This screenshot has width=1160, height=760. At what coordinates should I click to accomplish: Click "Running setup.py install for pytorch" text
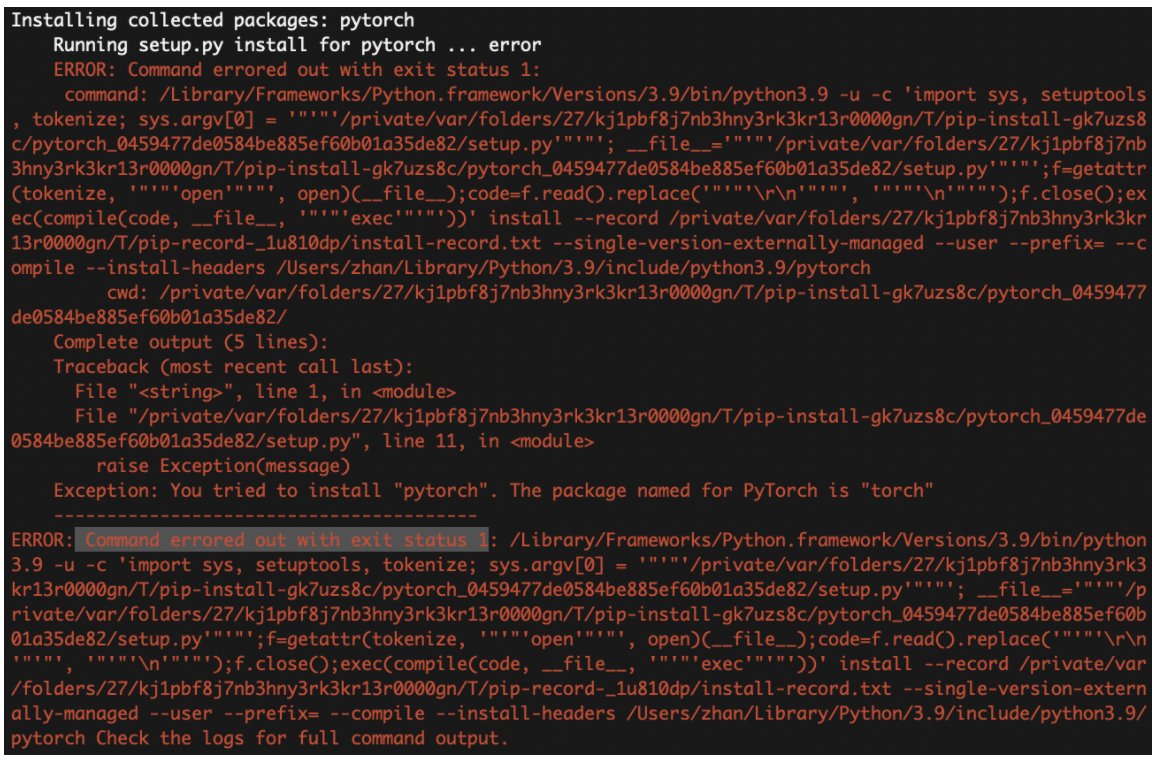[x=244, y=45]
